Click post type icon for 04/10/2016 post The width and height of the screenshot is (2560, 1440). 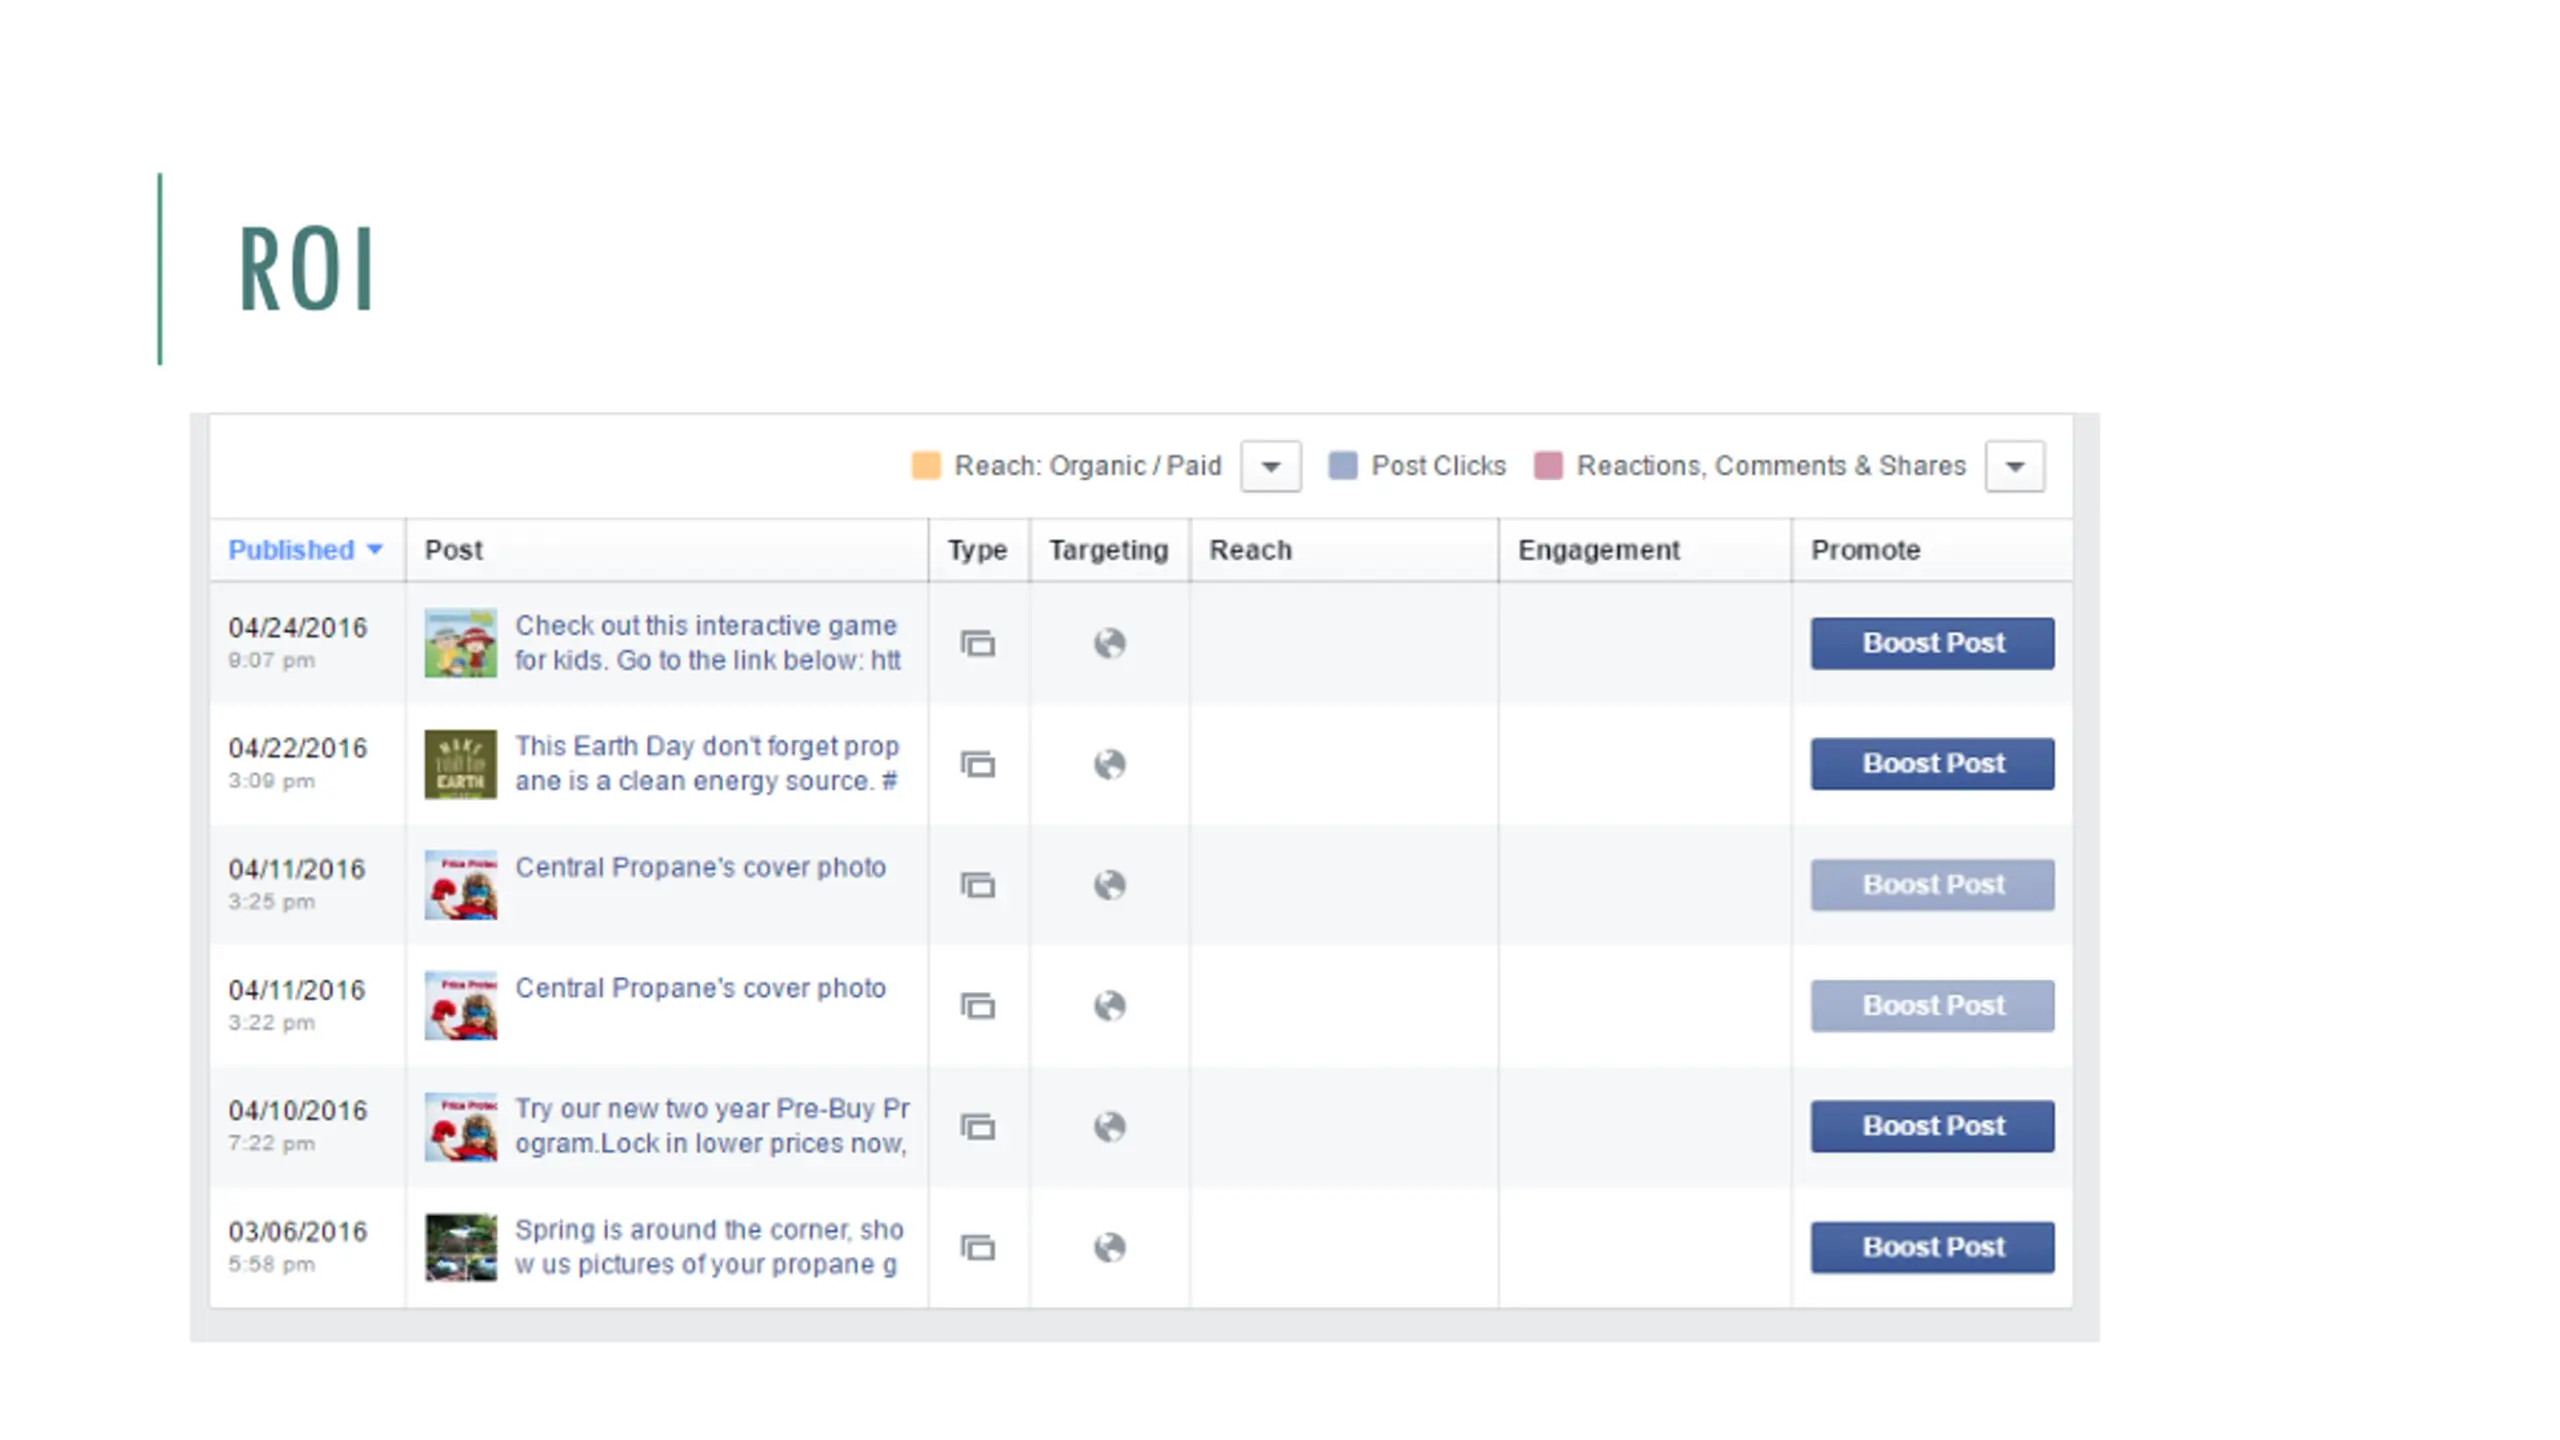coord(977,1127)
